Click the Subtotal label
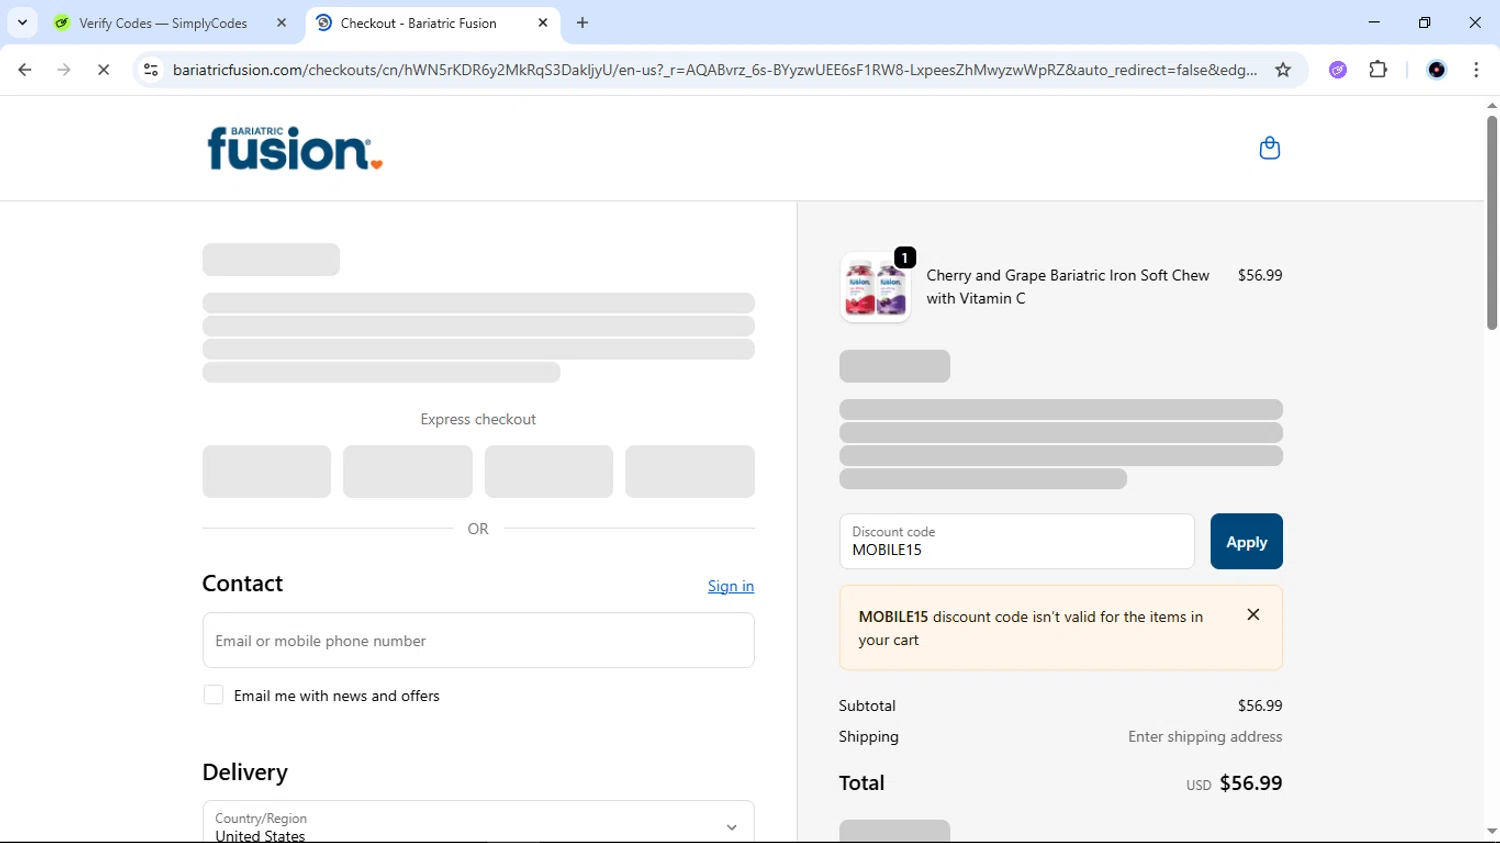The width and height of the screenshot is (1500, 843). click(867, 706)
